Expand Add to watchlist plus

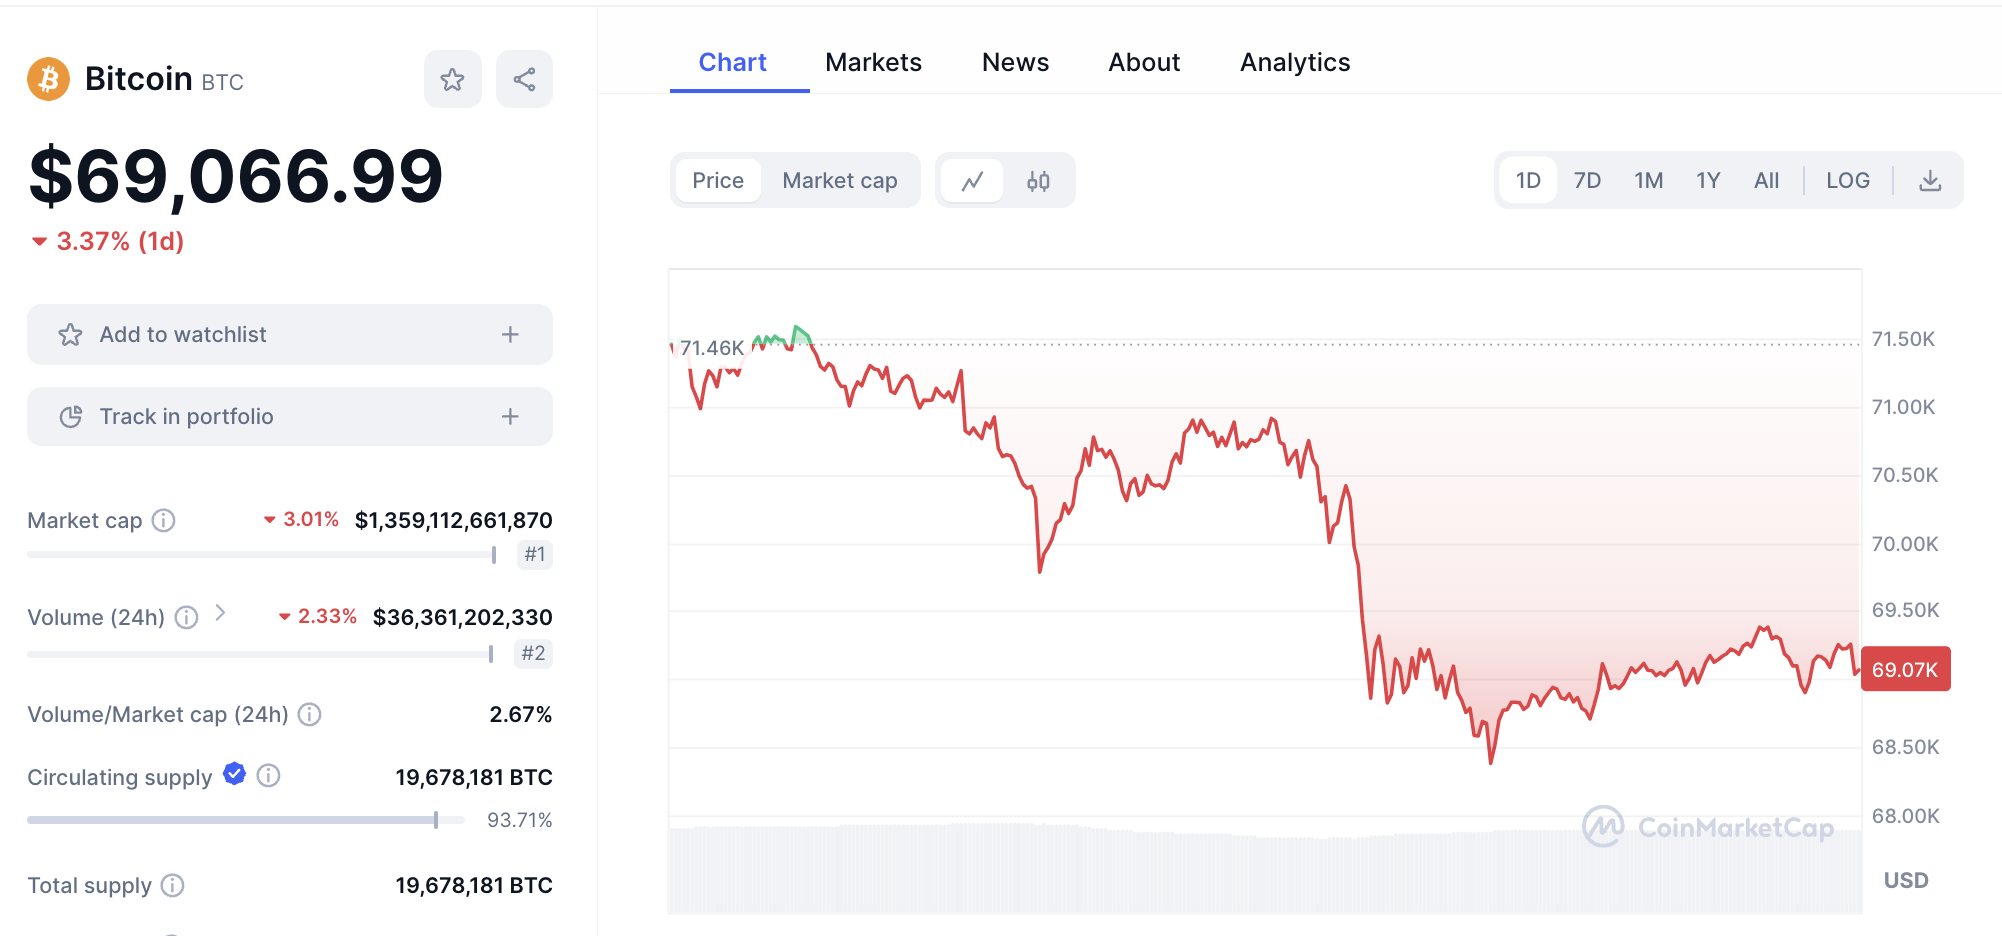click(x=510, y=335)
